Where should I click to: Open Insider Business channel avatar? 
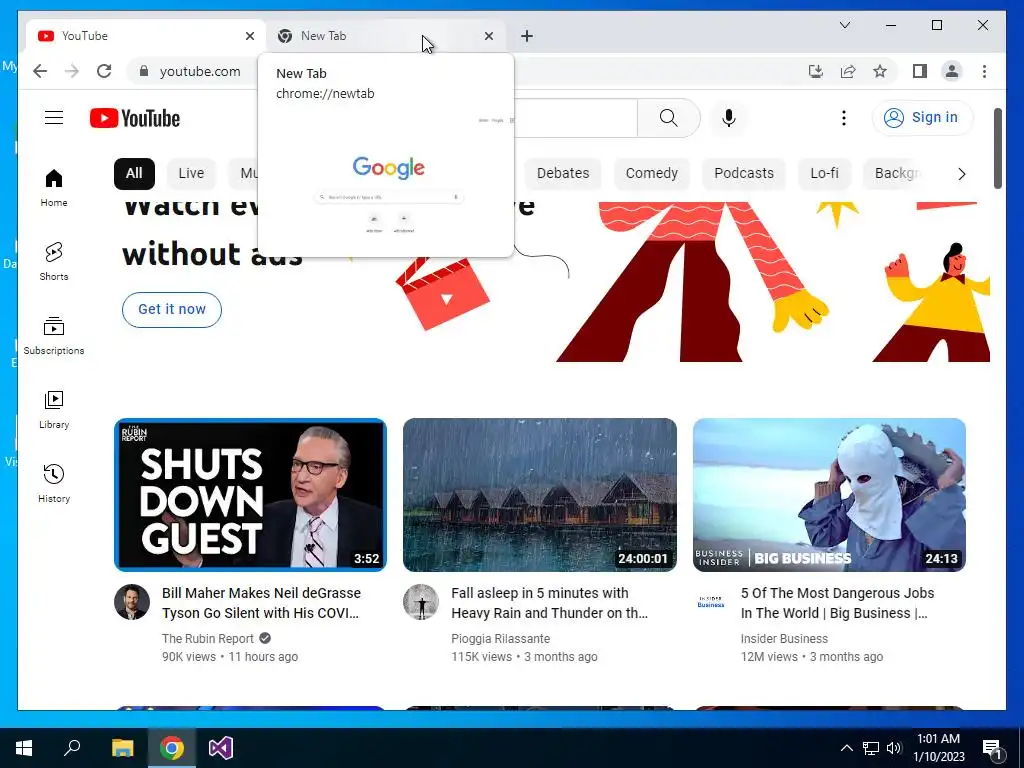coord(711,602)
